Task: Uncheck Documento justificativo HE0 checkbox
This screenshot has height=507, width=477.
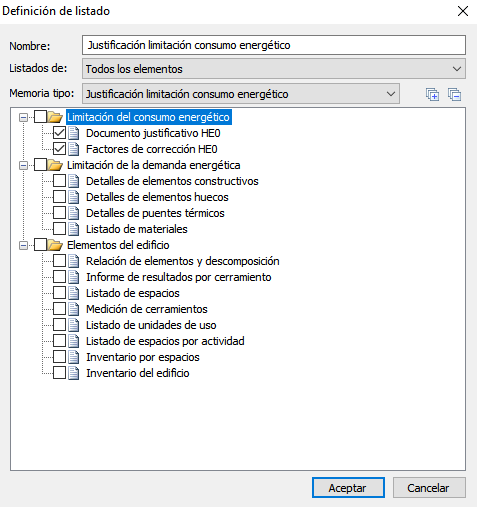Action: [x=59, y=133]
